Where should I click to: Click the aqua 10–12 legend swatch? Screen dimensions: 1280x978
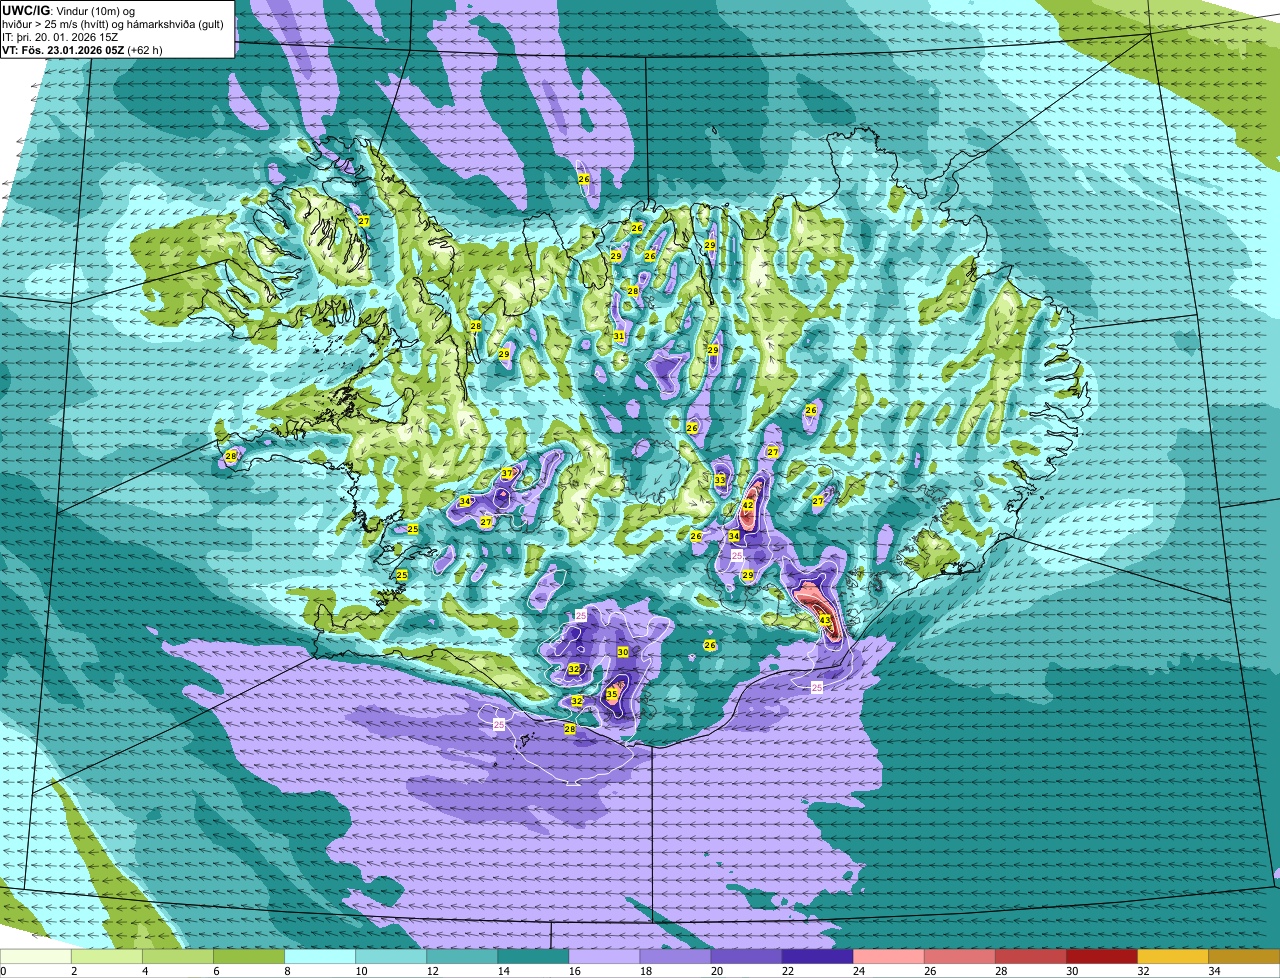coord(391,957)
